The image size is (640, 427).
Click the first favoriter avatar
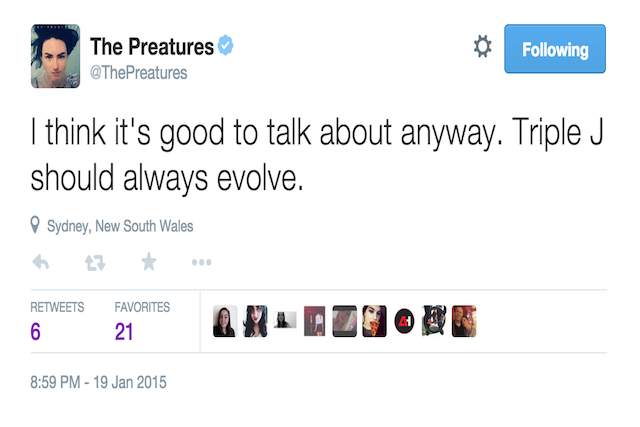[225, 321]
